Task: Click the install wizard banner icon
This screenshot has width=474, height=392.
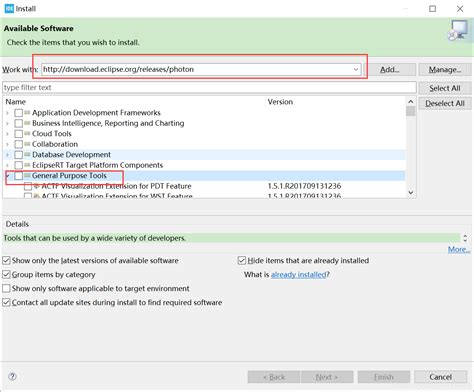Action: (458, 31)
